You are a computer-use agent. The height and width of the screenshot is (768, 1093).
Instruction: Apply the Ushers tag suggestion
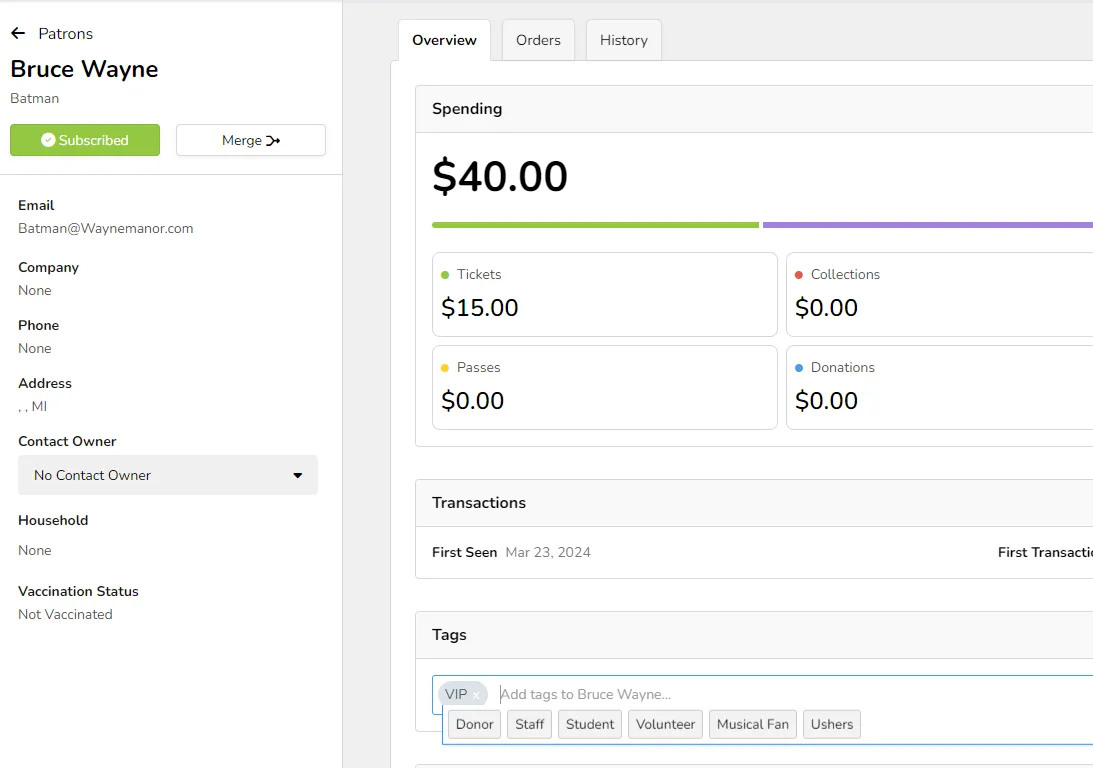832,724
